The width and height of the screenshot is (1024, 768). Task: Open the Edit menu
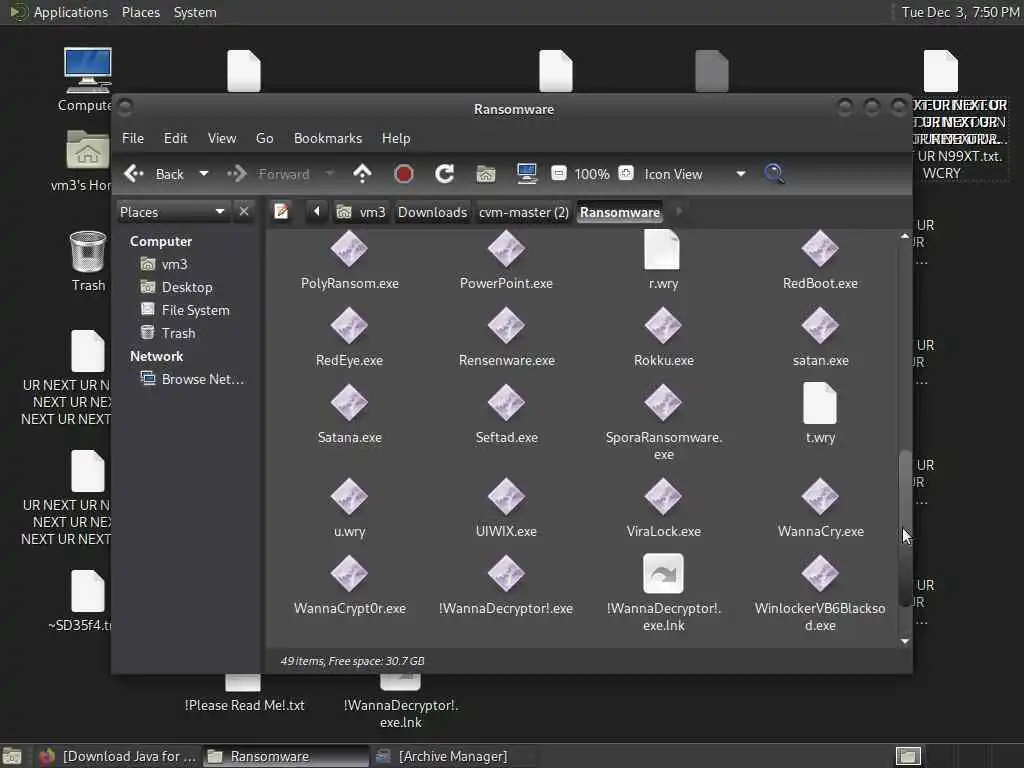pos(175,138)
